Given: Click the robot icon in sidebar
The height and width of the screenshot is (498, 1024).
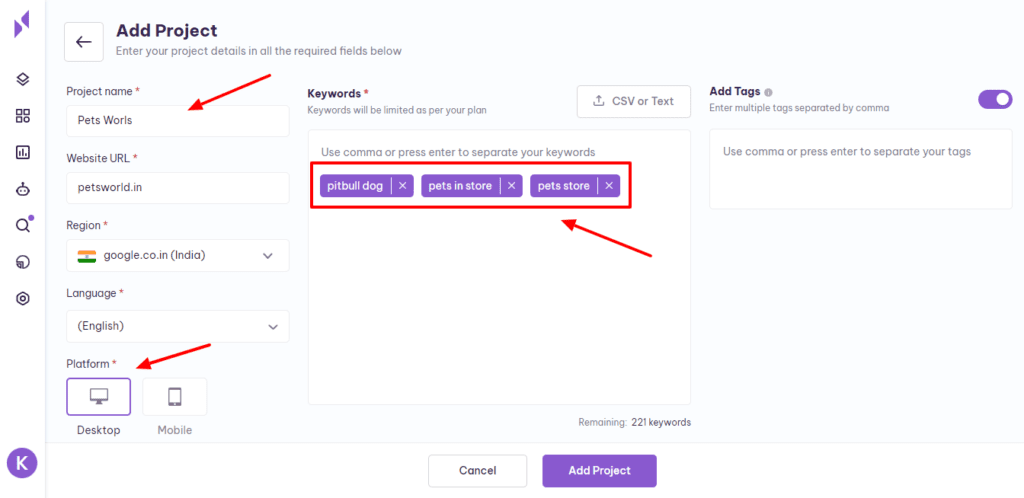Looking at the screenshot, I should [23, 189].
